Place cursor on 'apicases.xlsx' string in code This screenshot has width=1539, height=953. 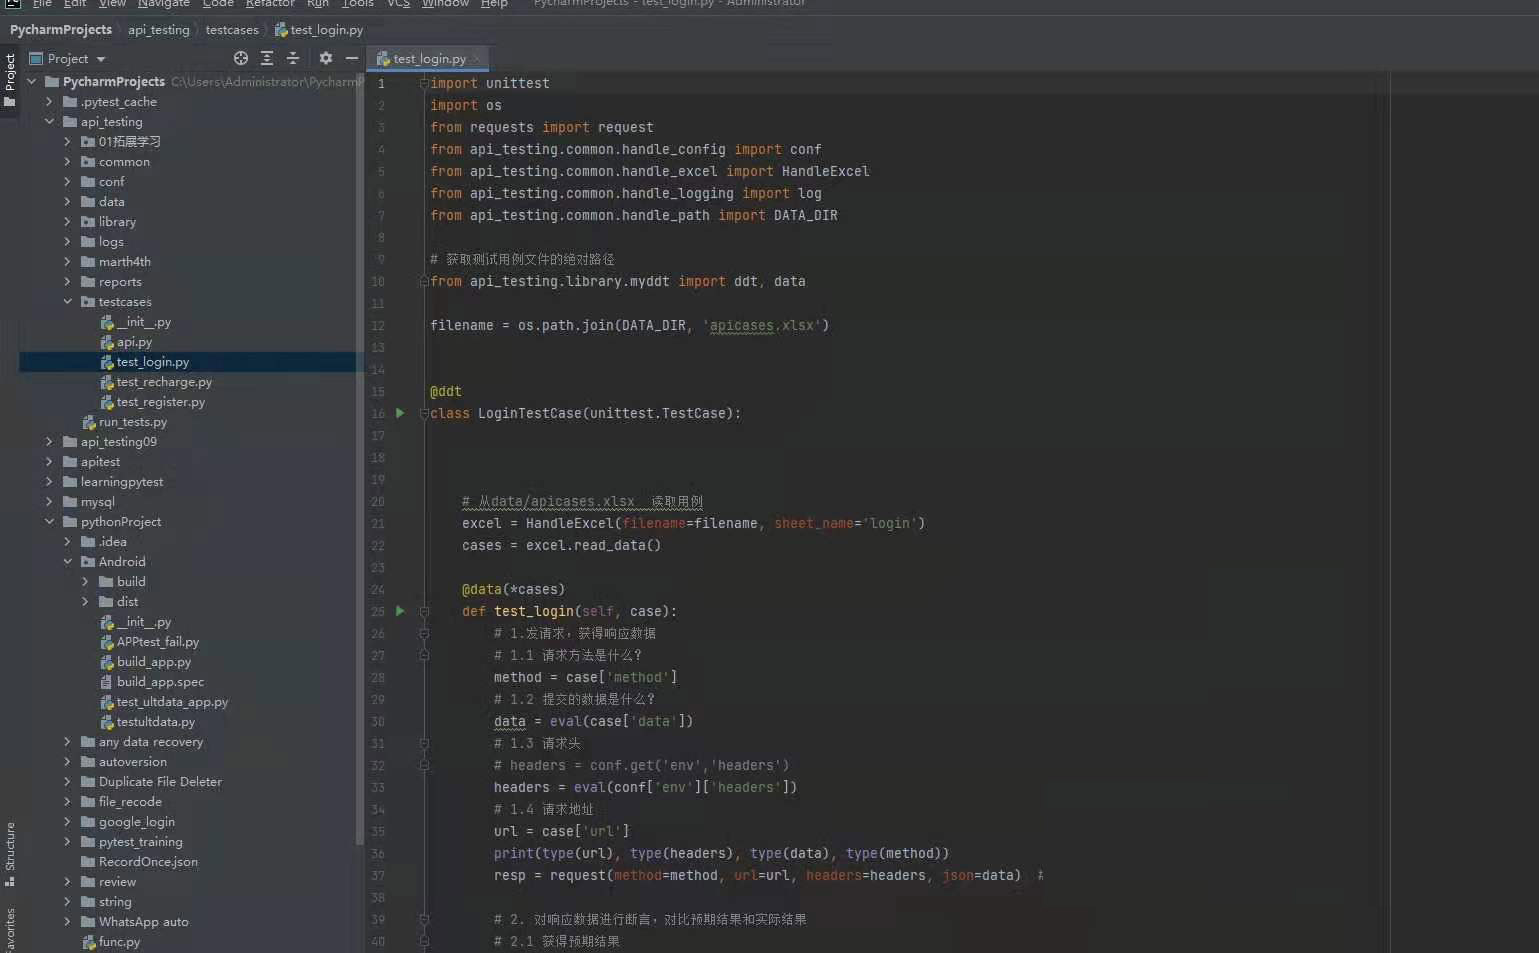coord(765,325)
